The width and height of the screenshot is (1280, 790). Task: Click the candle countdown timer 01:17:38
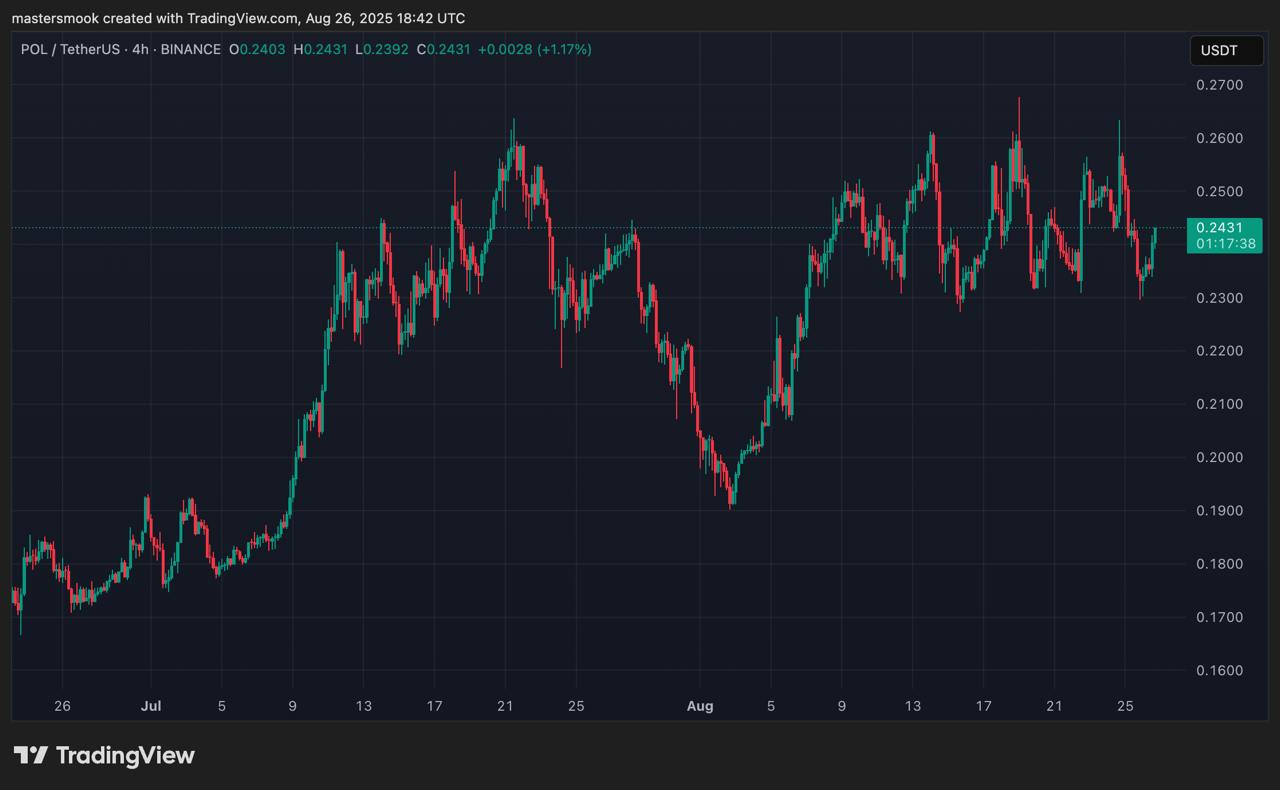[x=1223, y=244]
